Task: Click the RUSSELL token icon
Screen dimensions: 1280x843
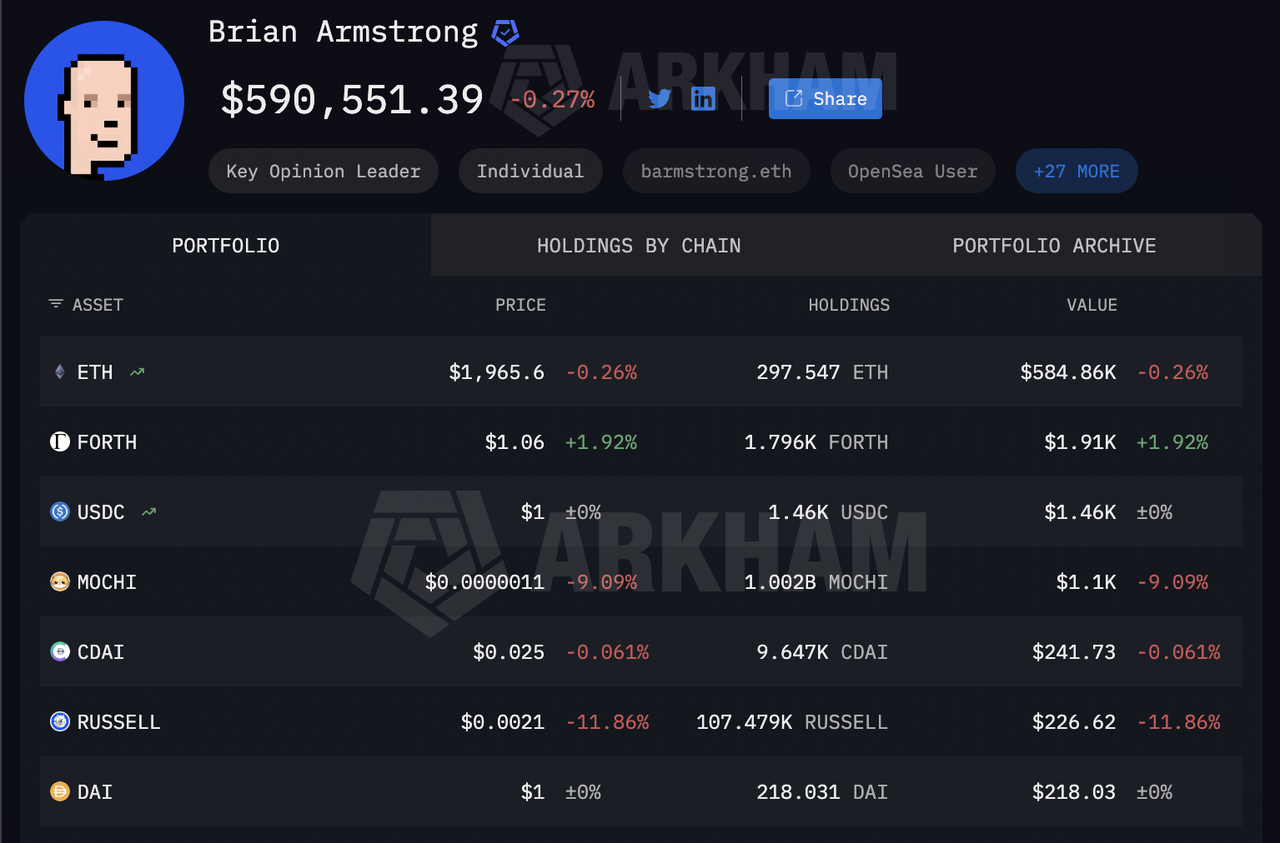Action: coord(60,722)
